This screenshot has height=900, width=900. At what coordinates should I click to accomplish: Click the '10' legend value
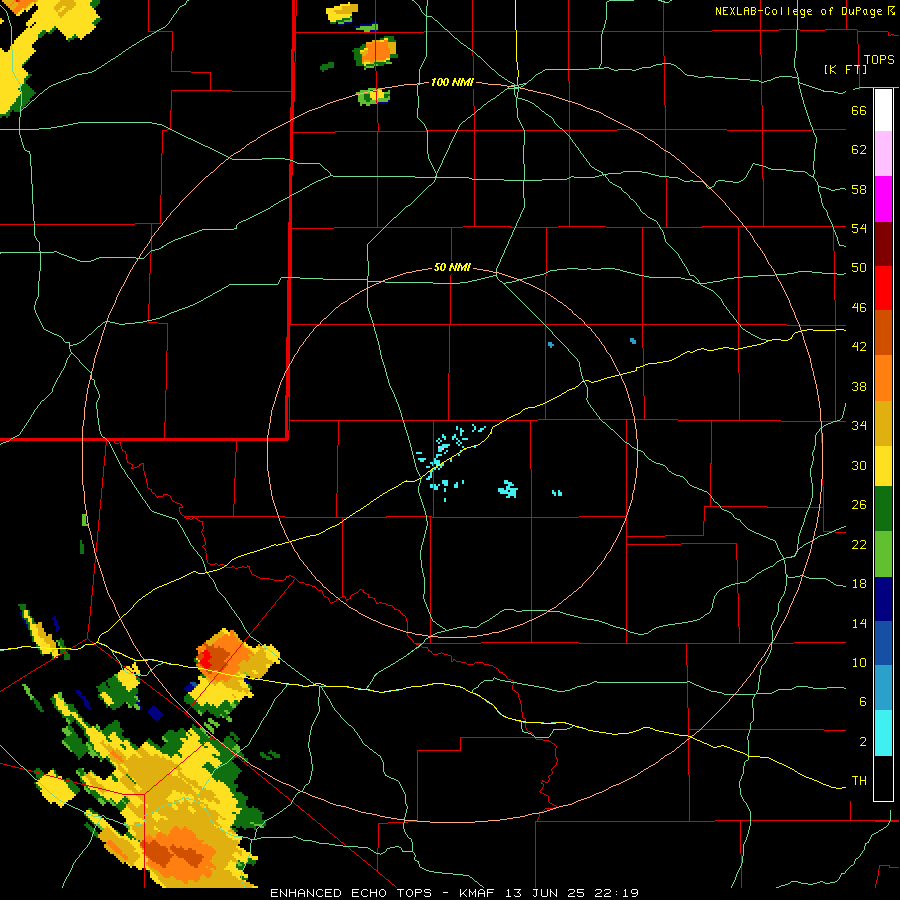tap(859, 662)
